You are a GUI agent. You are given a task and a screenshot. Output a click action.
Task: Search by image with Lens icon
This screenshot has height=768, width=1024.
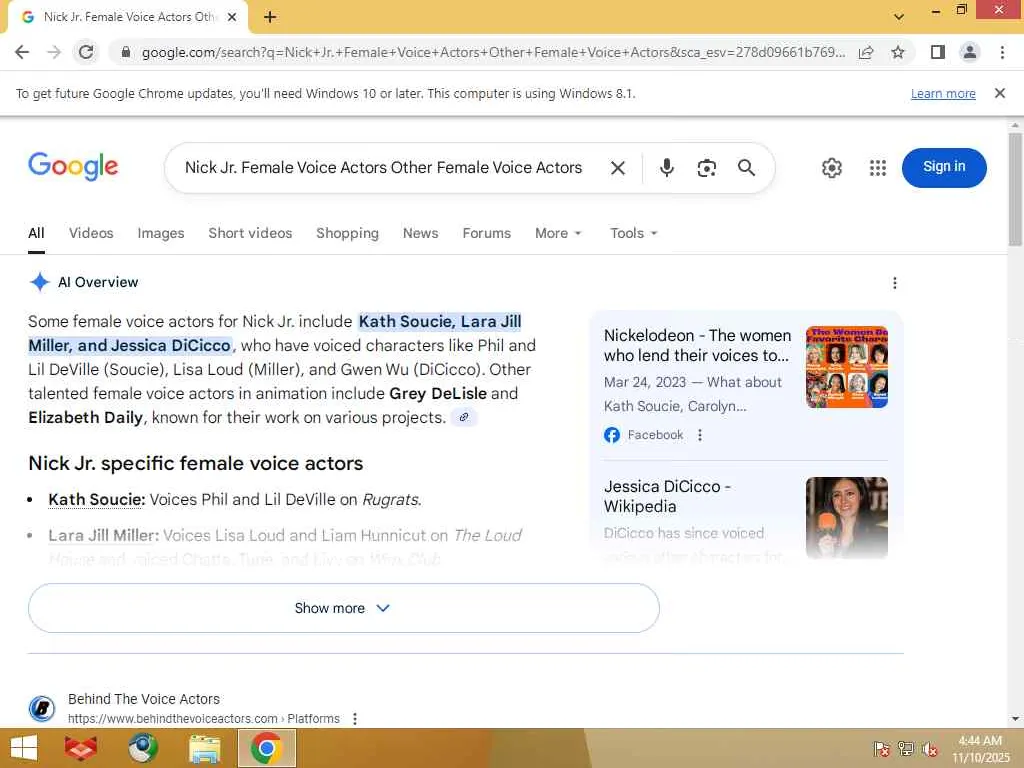coord(707,168)
